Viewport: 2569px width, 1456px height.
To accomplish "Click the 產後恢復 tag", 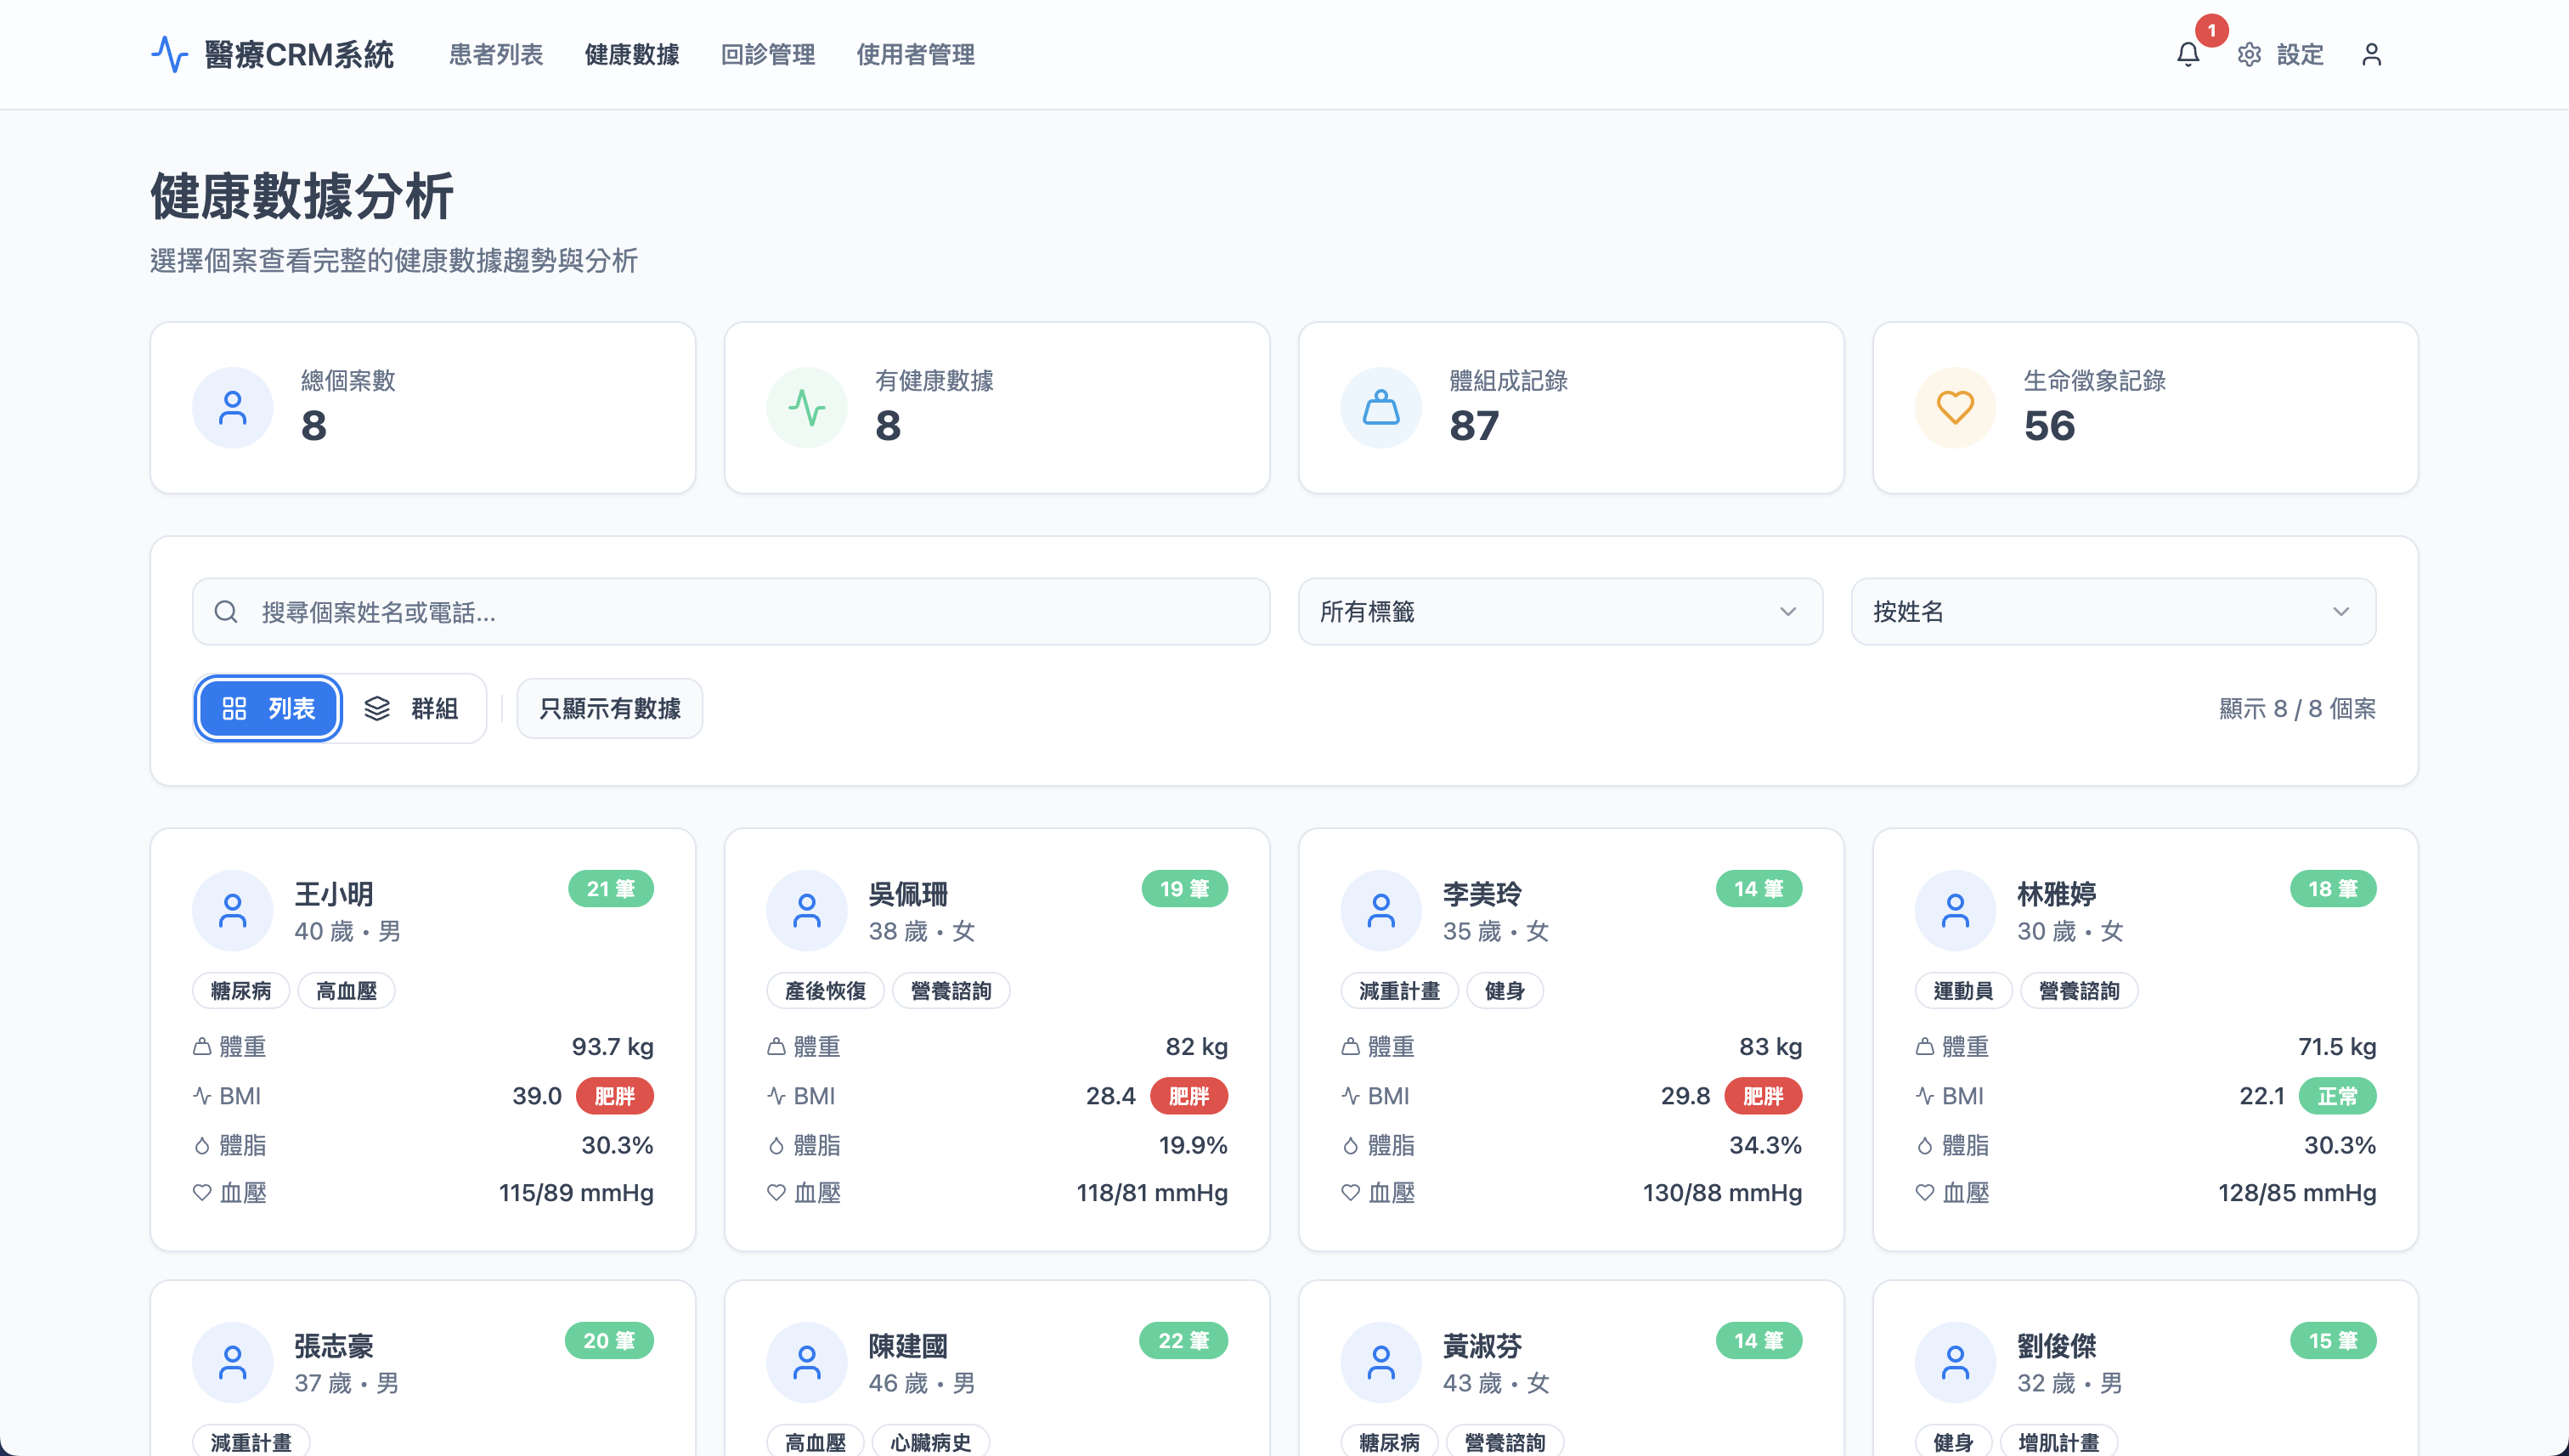I will tap(825, 990).
